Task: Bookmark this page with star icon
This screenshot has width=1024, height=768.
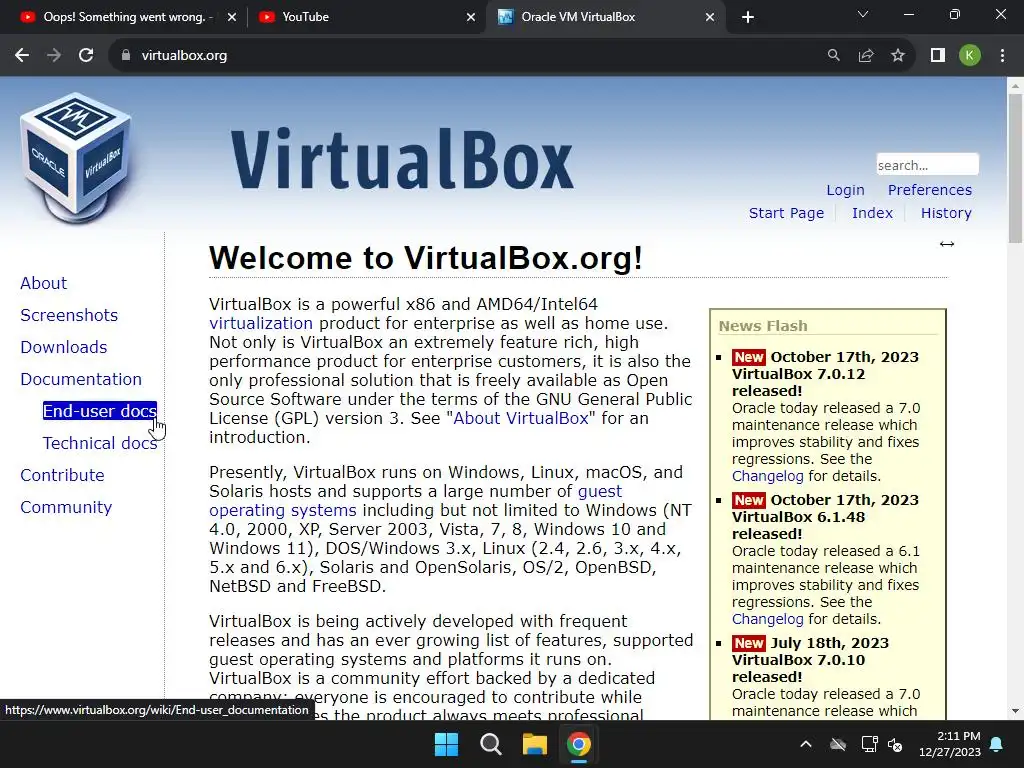Action: tap(898, 56)
